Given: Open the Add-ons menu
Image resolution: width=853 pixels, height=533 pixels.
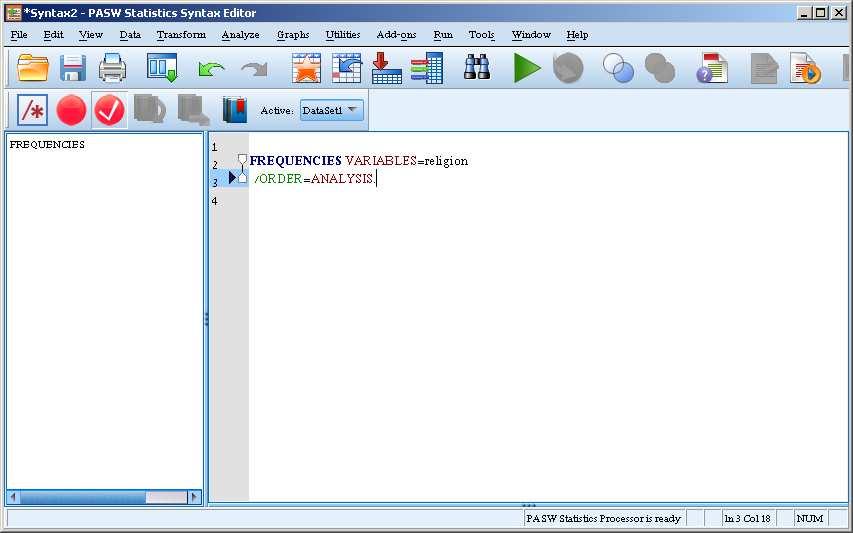Looking at the screenshot, I should tap(396, 35).
